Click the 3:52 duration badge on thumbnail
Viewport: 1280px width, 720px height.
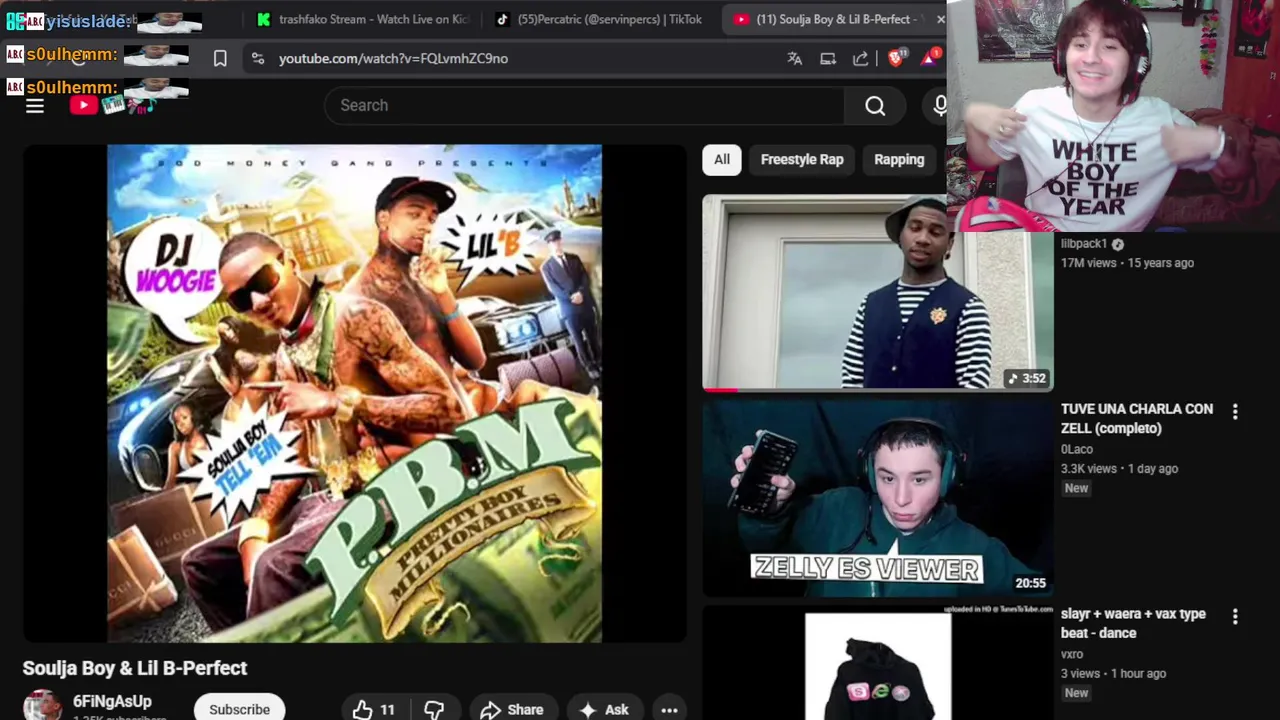1027,378
